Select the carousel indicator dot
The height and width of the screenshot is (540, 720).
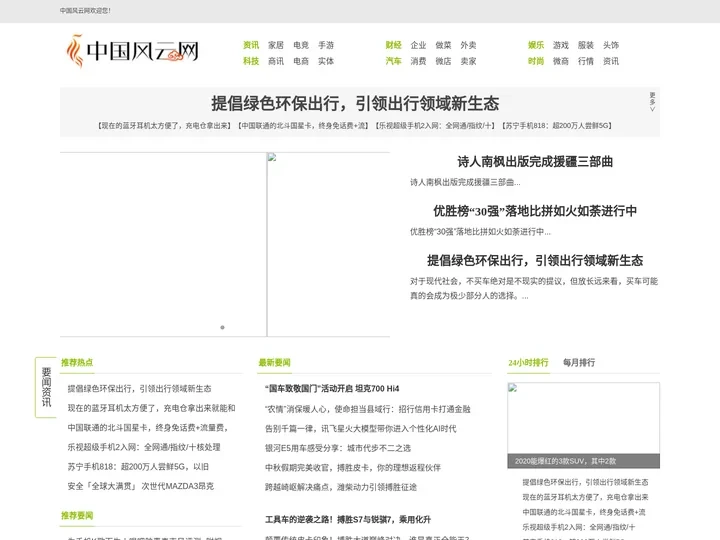coord(222,327)
